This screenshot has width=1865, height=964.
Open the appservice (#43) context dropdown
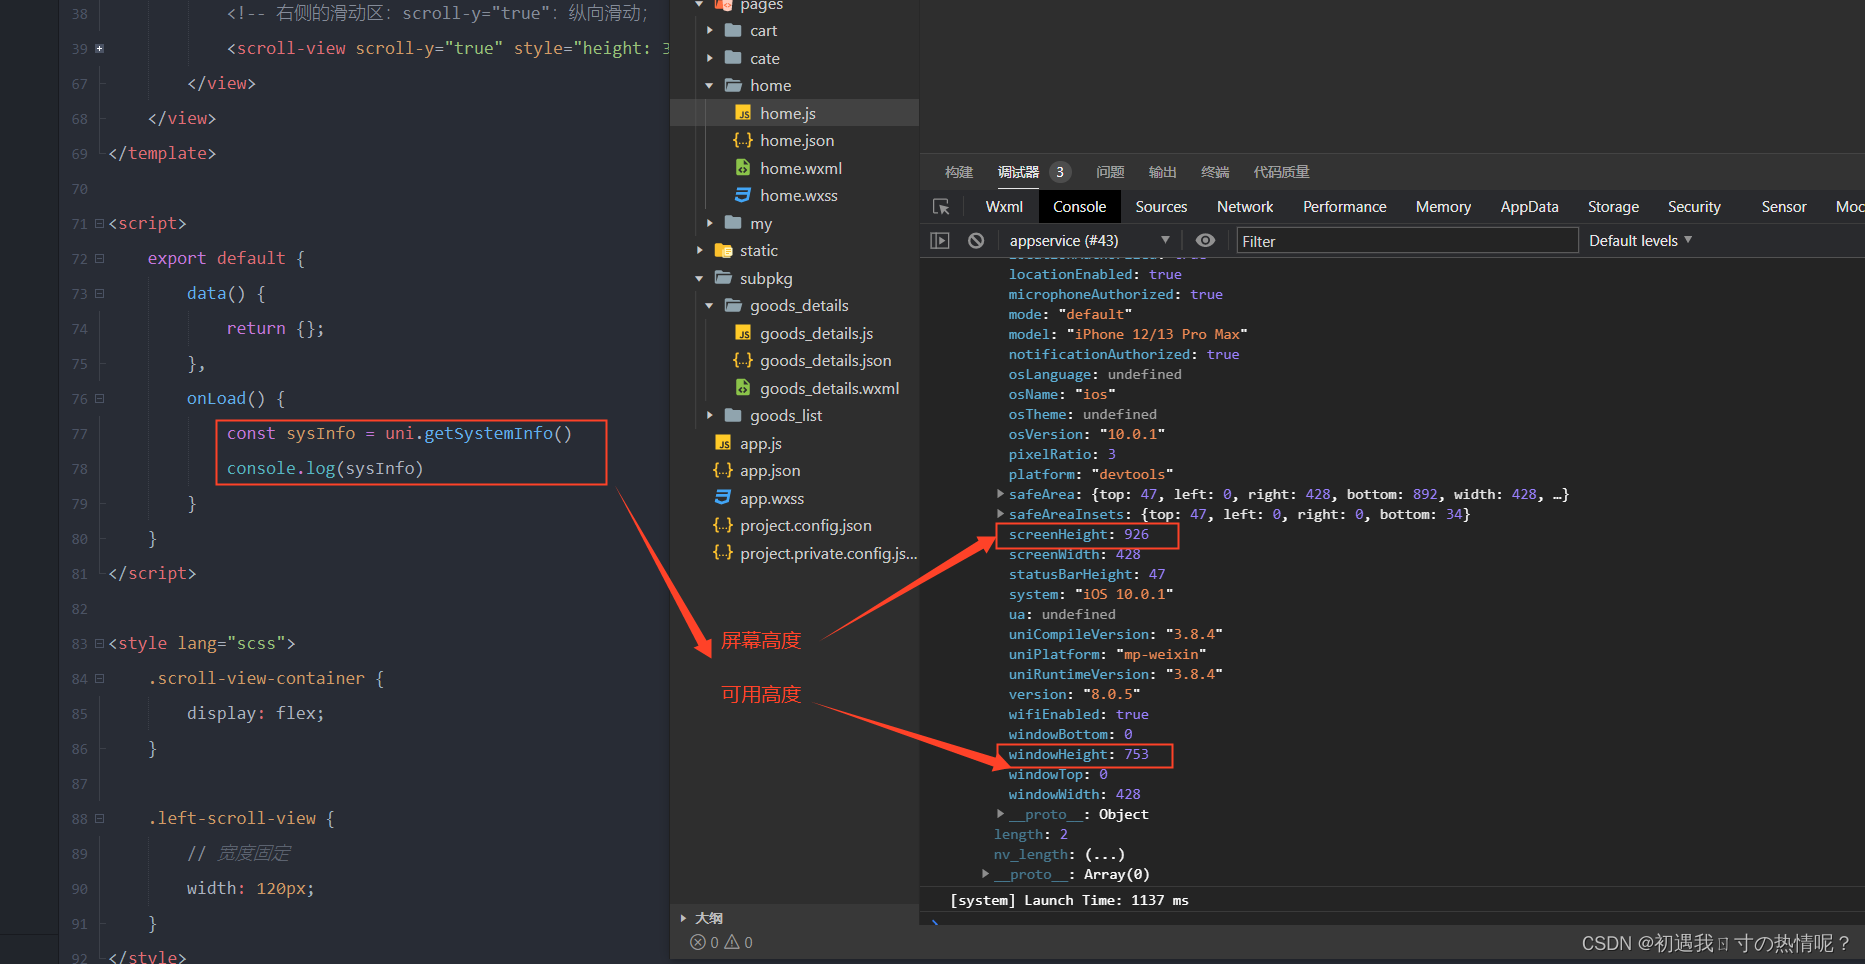[1089, 240]
